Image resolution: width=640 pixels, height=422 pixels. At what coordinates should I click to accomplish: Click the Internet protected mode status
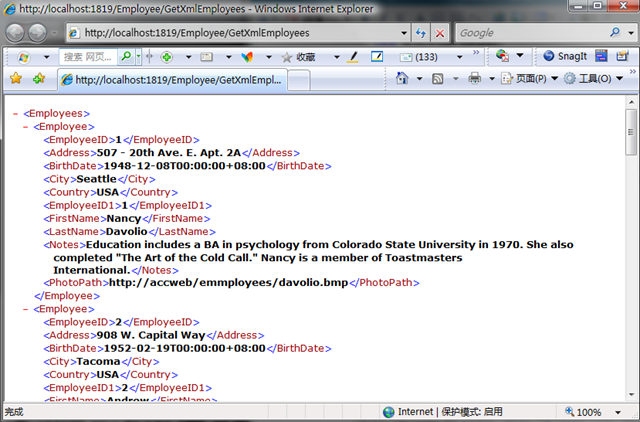click(x=443, y=411)
